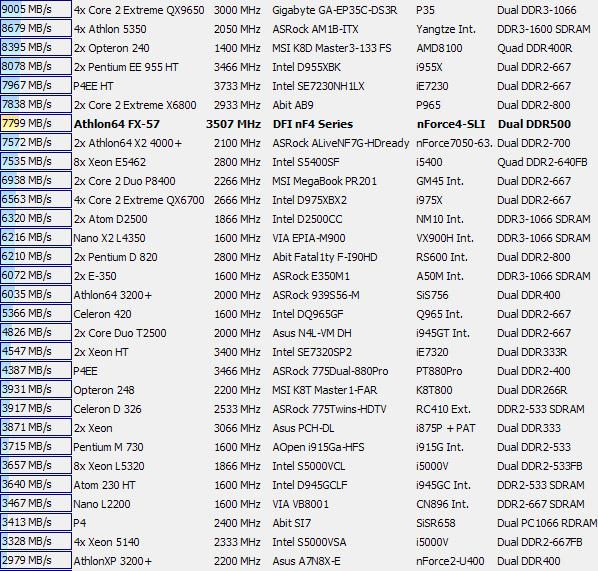Click the Intel D945GCLF motherboard cell
Image resolution: width=598 pixels, height=571 pixels.
pyautogui.click(x=310, y=486)
